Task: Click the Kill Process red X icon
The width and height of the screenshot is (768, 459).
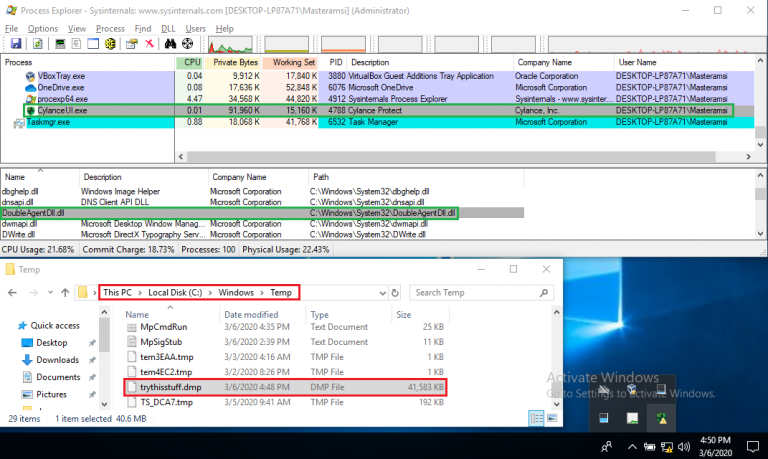Action: click(x=149, y=44)
